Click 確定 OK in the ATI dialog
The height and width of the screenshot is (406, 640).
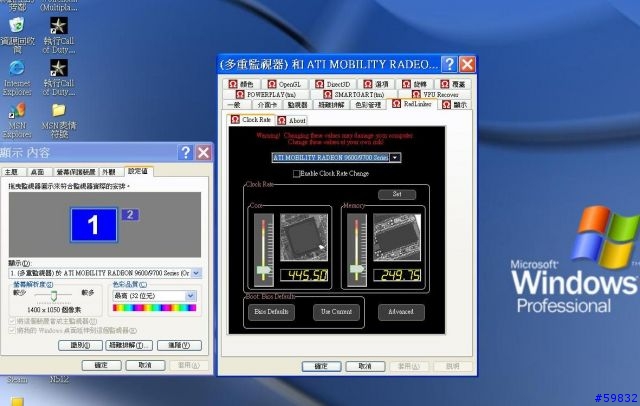point(322,366)
